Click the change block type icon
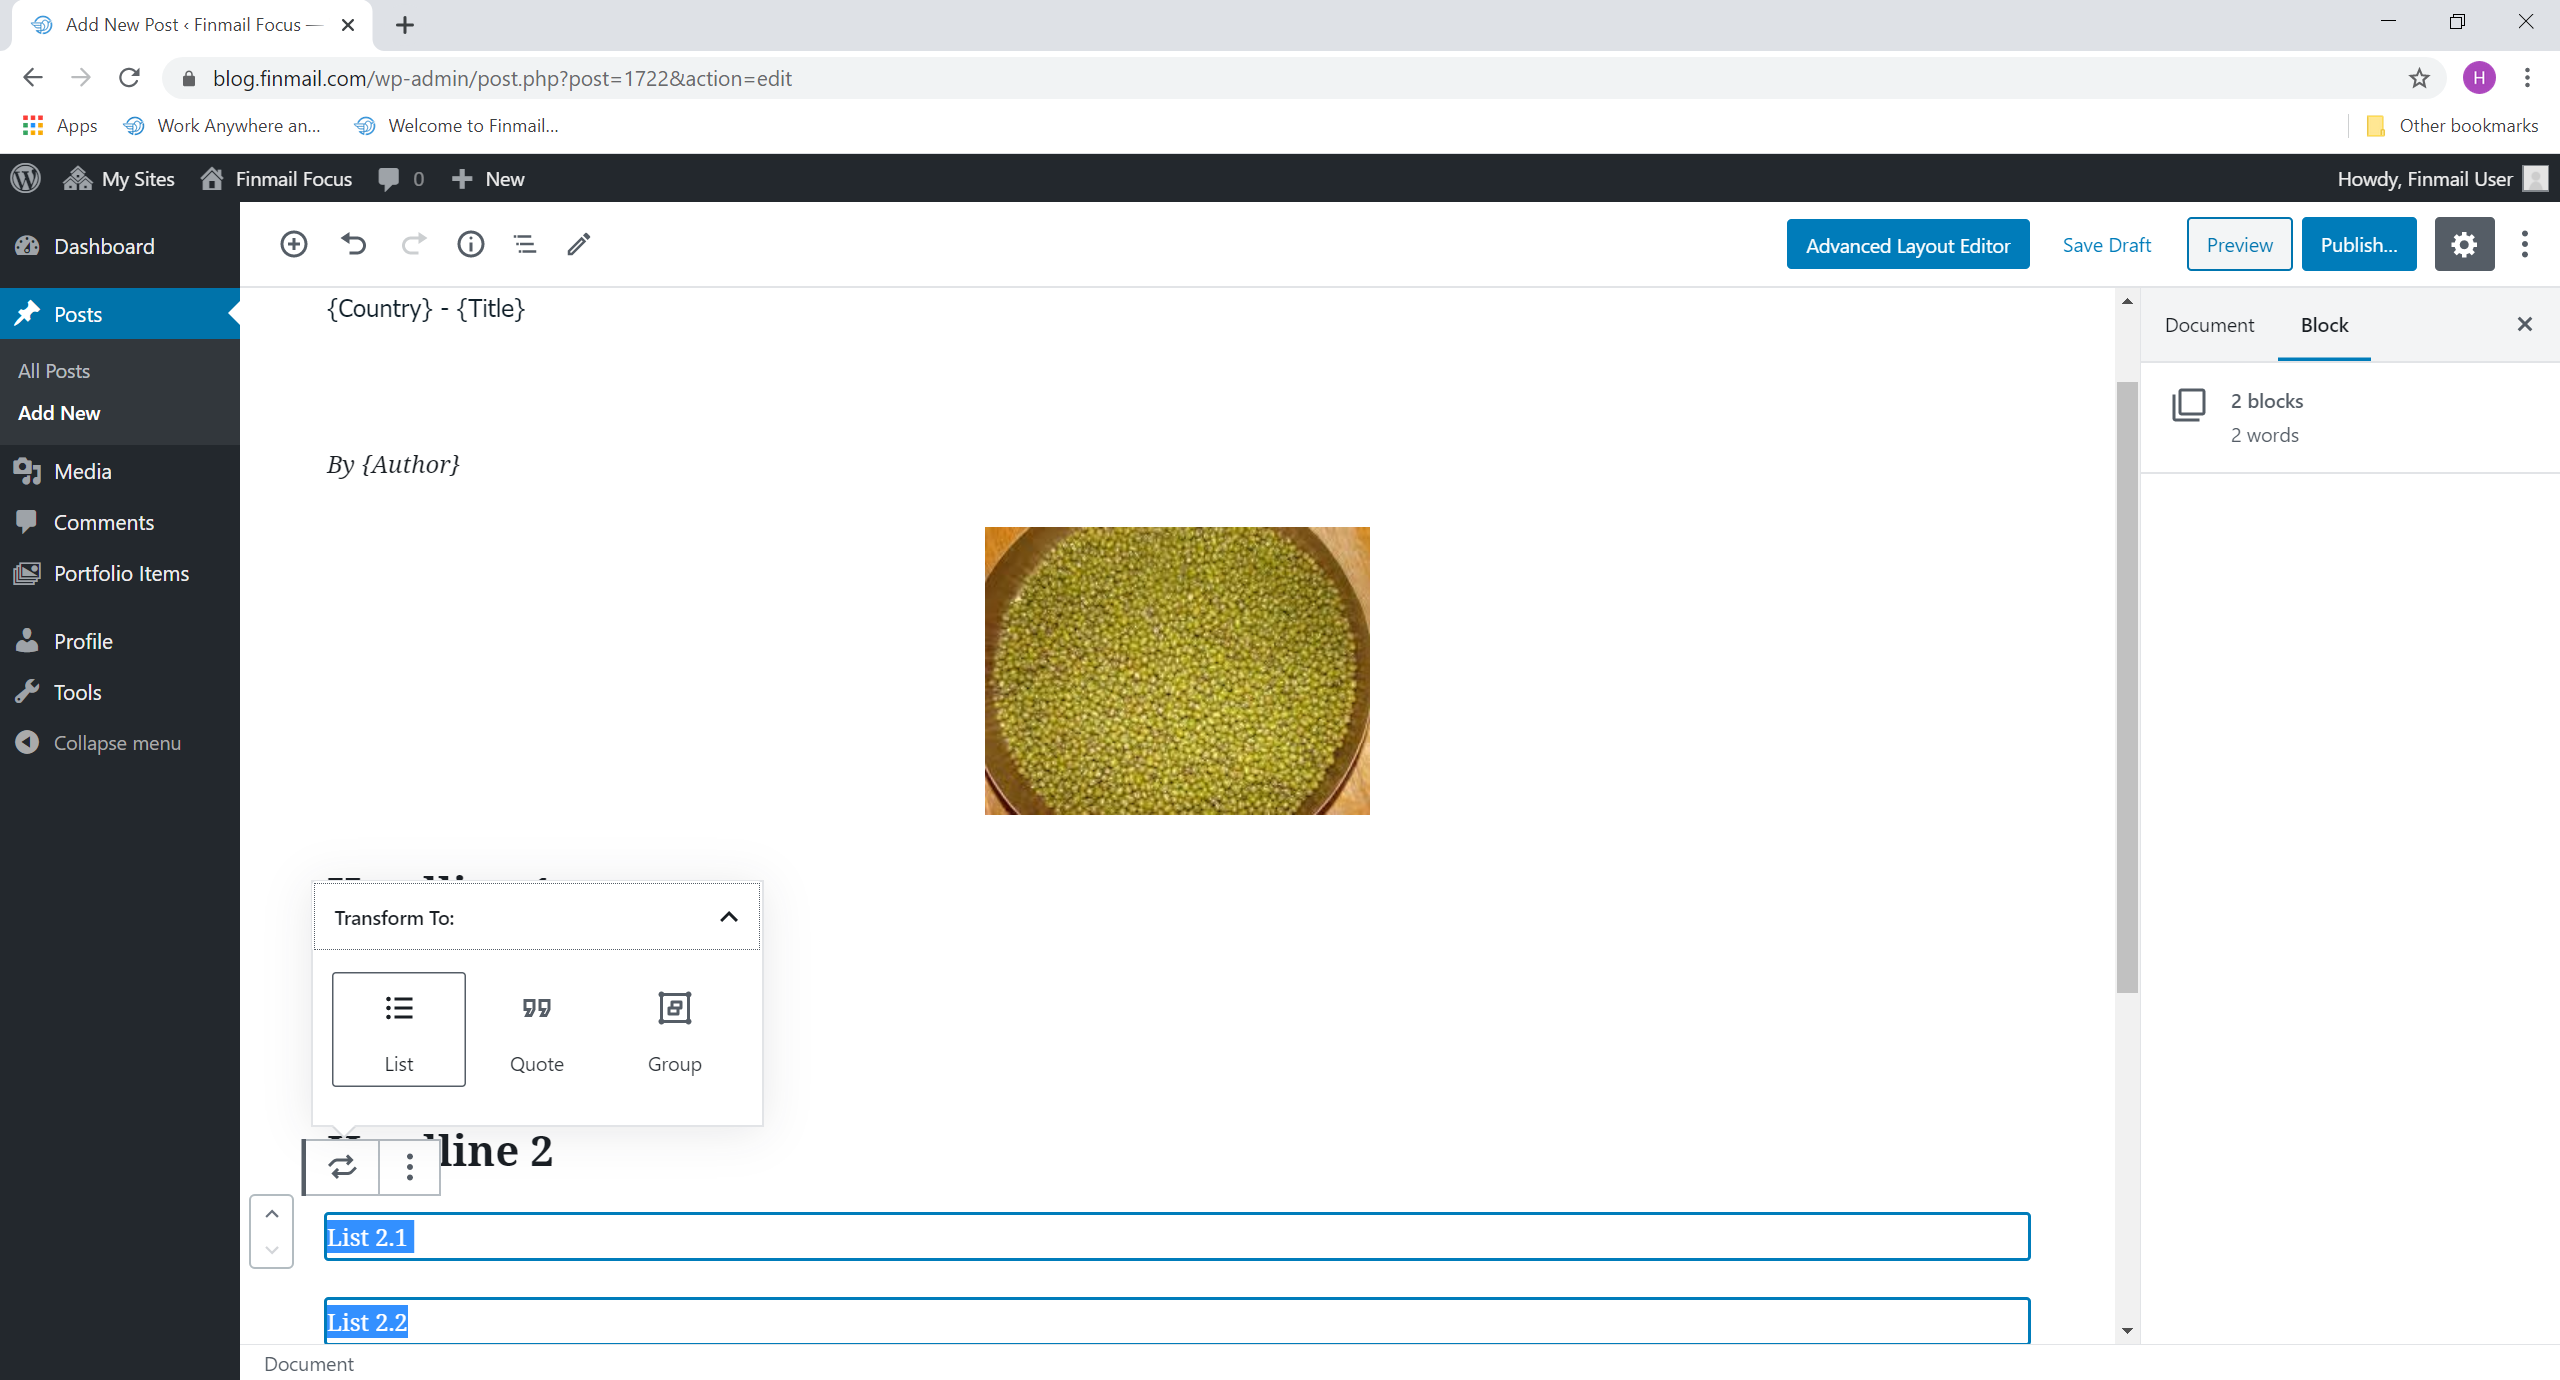 tap(343, 1167)
